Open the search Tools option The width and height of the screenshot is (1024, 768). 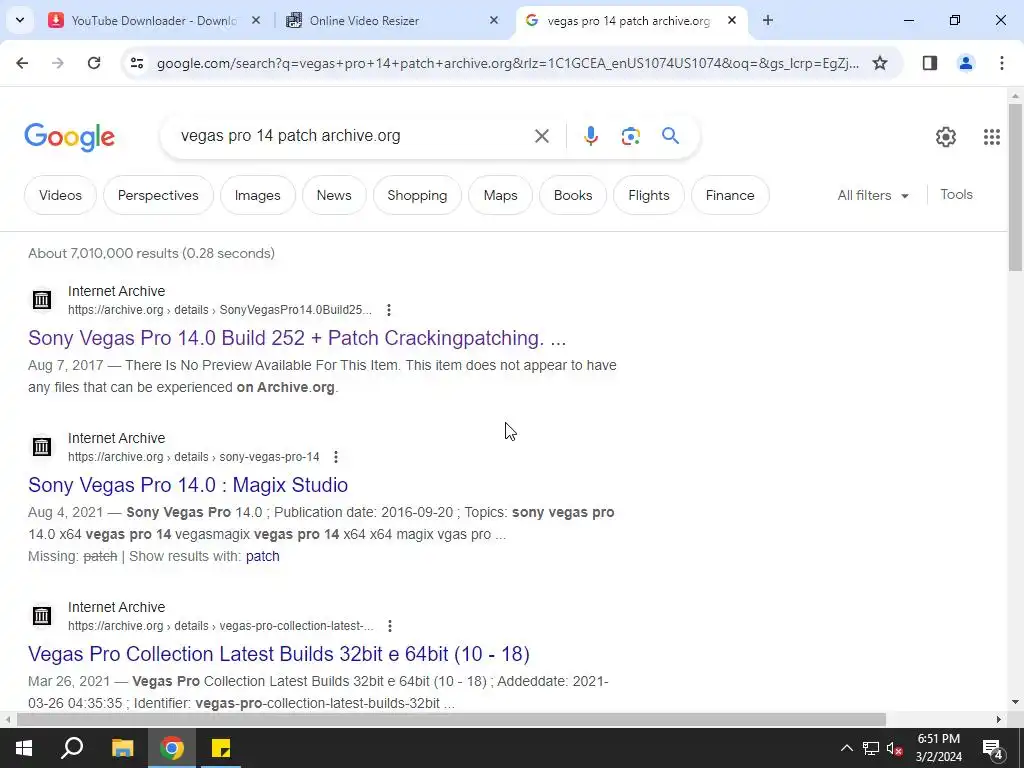click(x=956, y=195)
